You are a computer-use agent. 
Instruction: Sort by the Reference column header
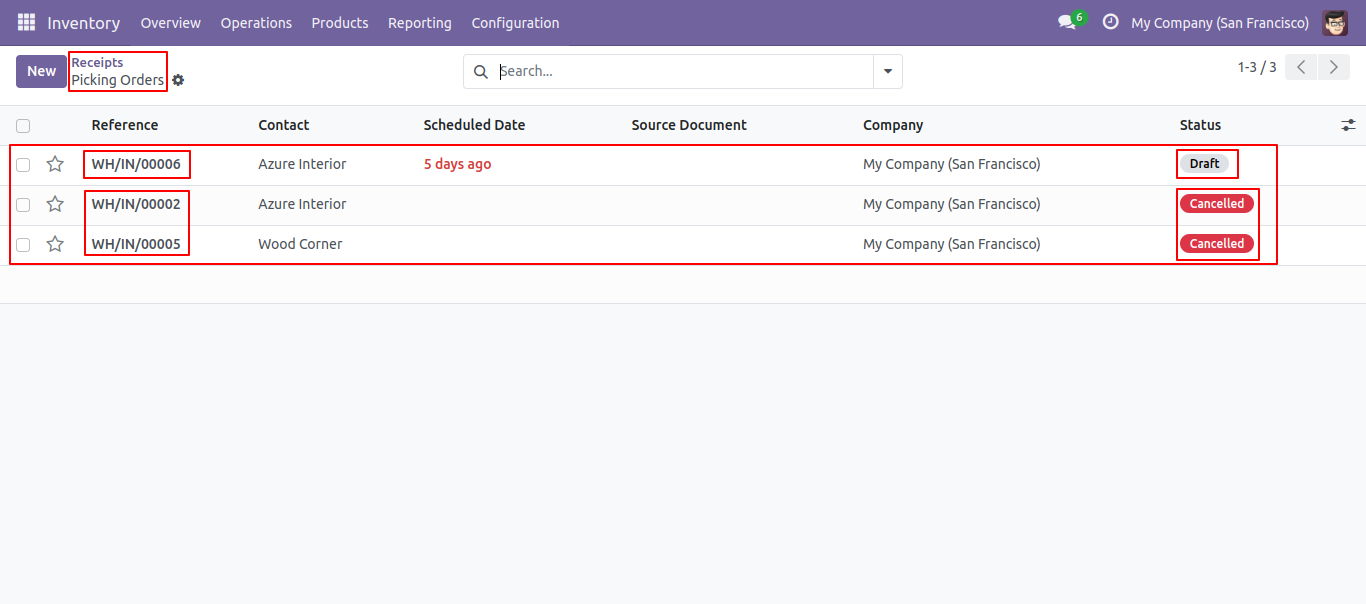coord(125,125)
